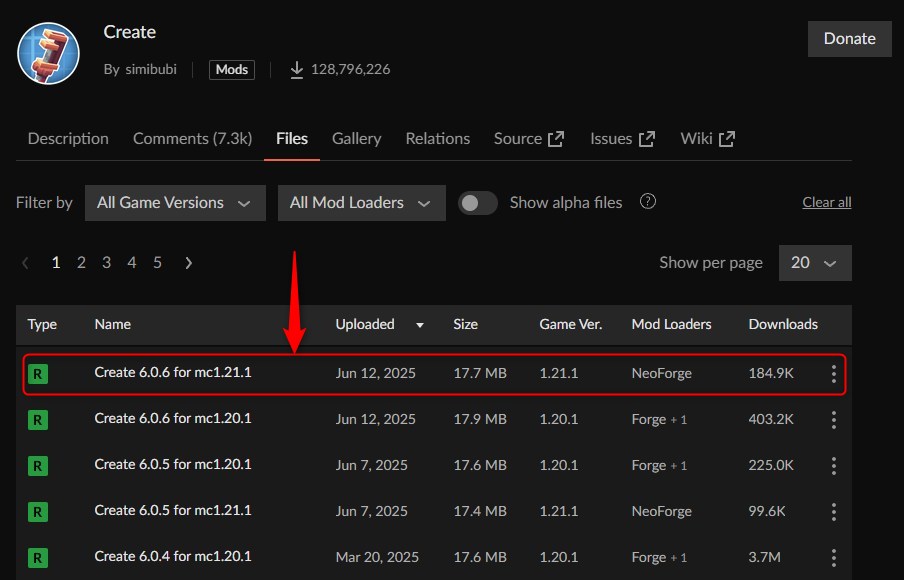Click the Donate button
The image size is (904, 580).
pos(850,39)
